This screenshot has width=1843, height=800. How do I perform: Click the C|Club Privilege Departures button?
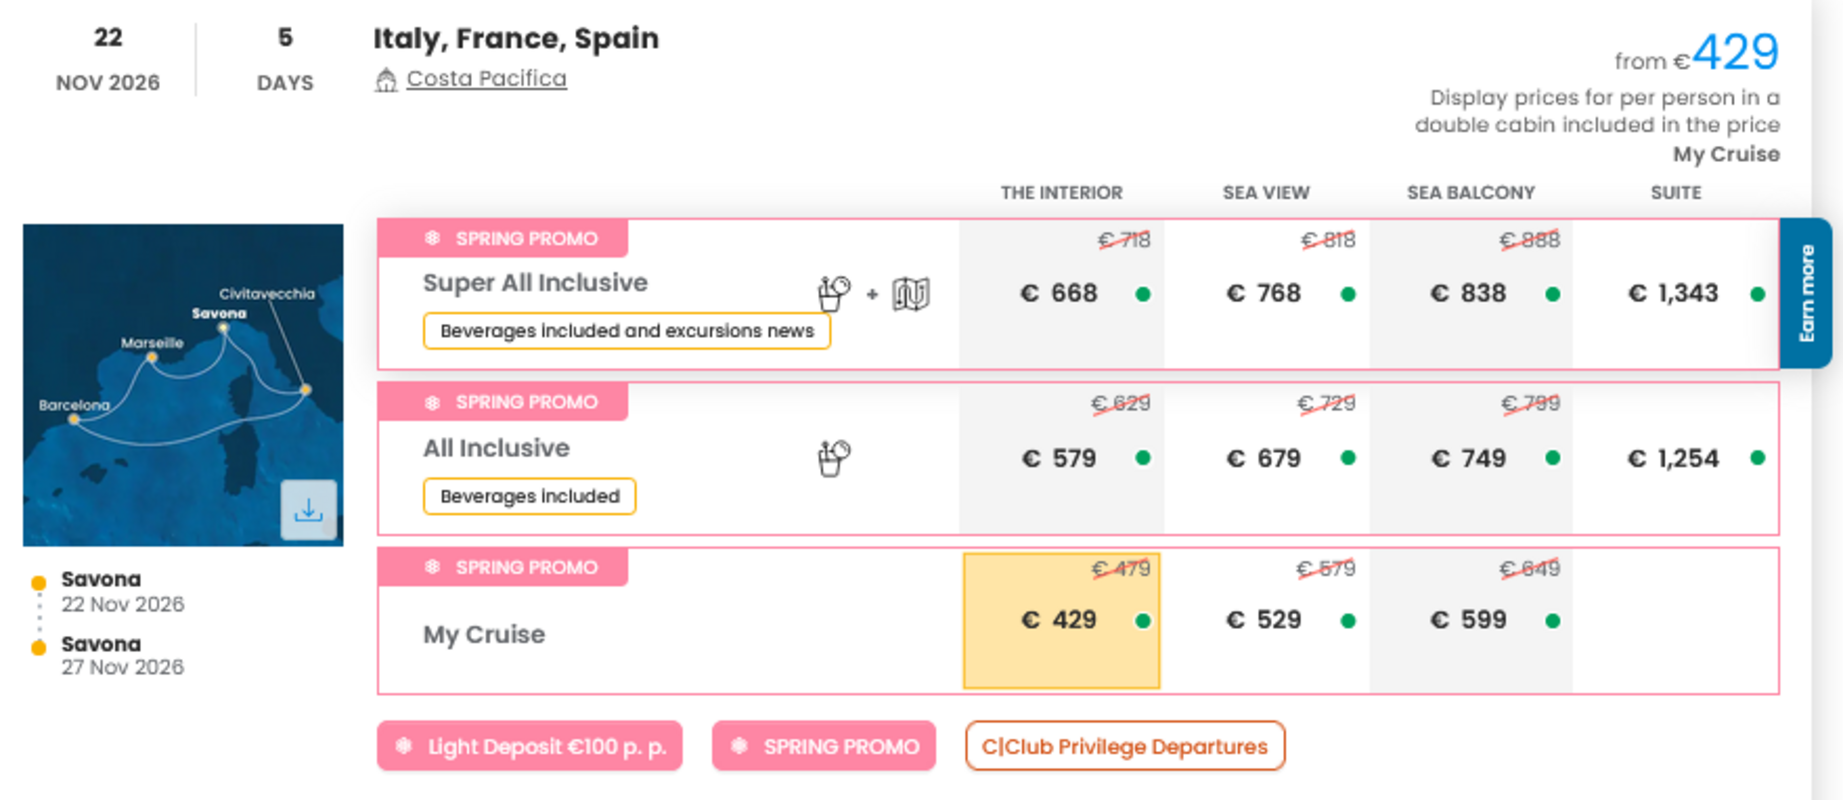click(x=1124, y=745)
